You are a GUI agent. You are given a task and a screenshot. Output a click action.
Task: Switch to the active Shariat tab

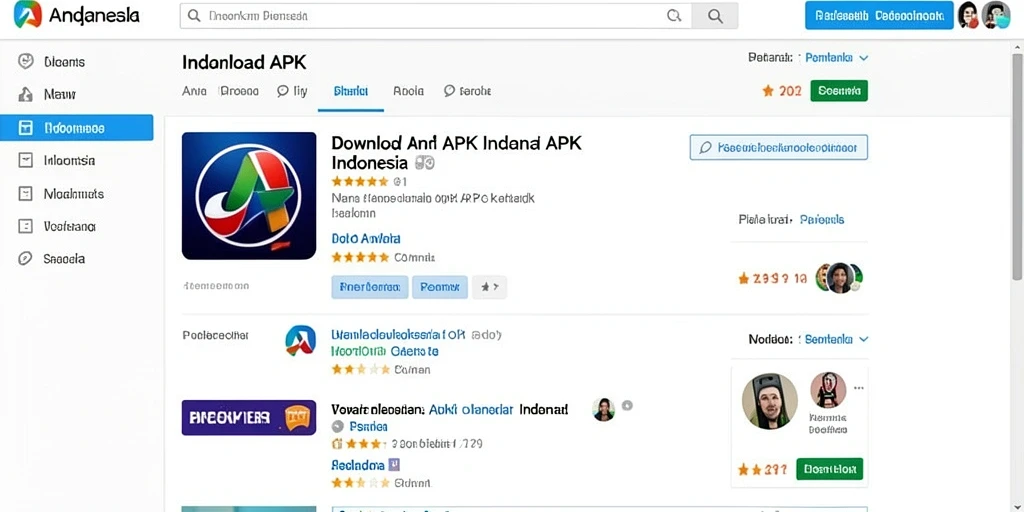click(351, 91)
